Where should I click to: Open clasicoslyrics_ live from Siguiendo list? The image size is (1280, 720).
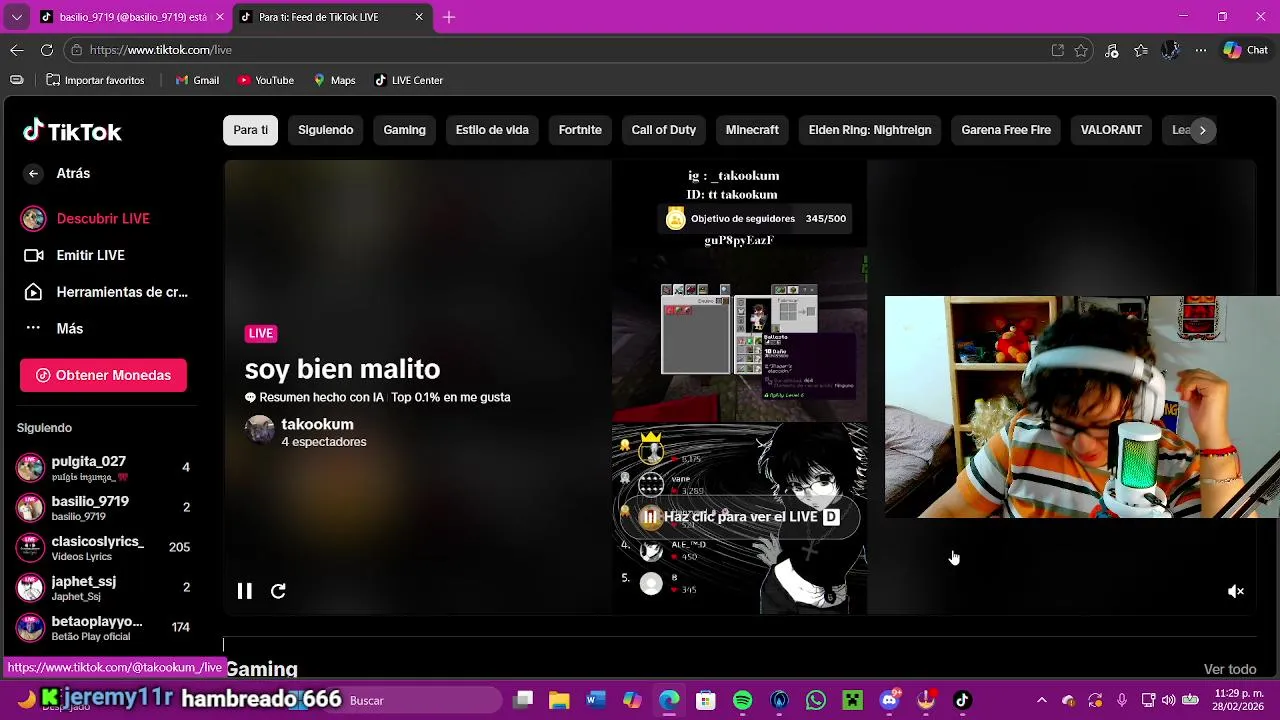click(103, 547)
